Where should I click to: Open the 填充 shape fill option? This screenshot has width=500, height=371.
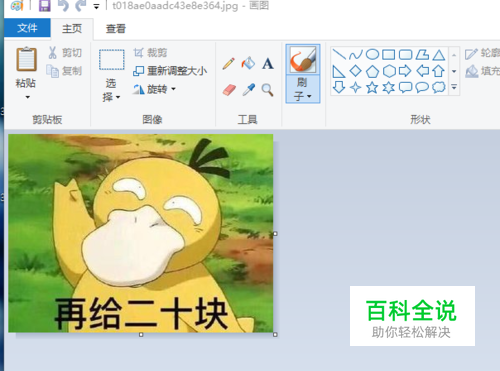pyautogui.click(x=483, y=71)
